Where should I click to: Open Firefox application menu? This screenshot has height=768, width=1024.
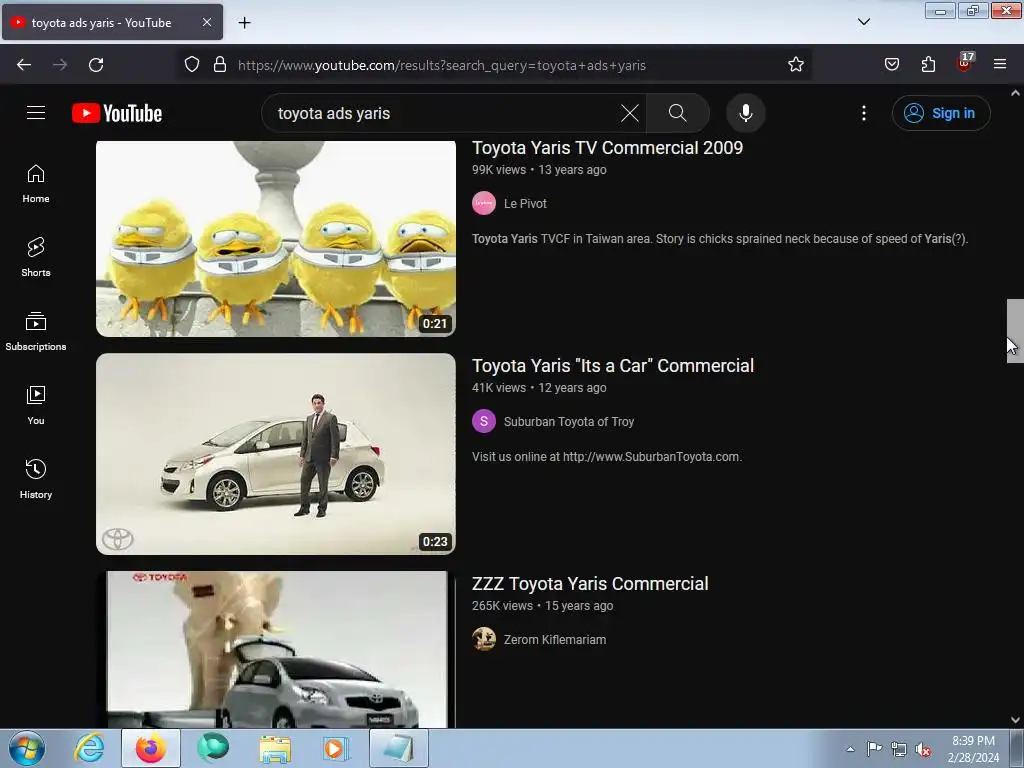point(999,65)
